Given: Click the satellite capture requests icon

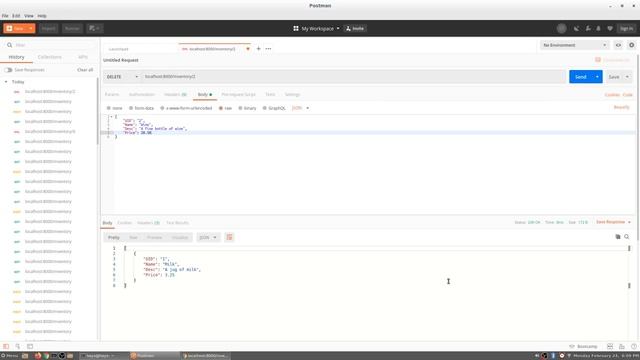Looking at the screenshot, I should [576, 29].
